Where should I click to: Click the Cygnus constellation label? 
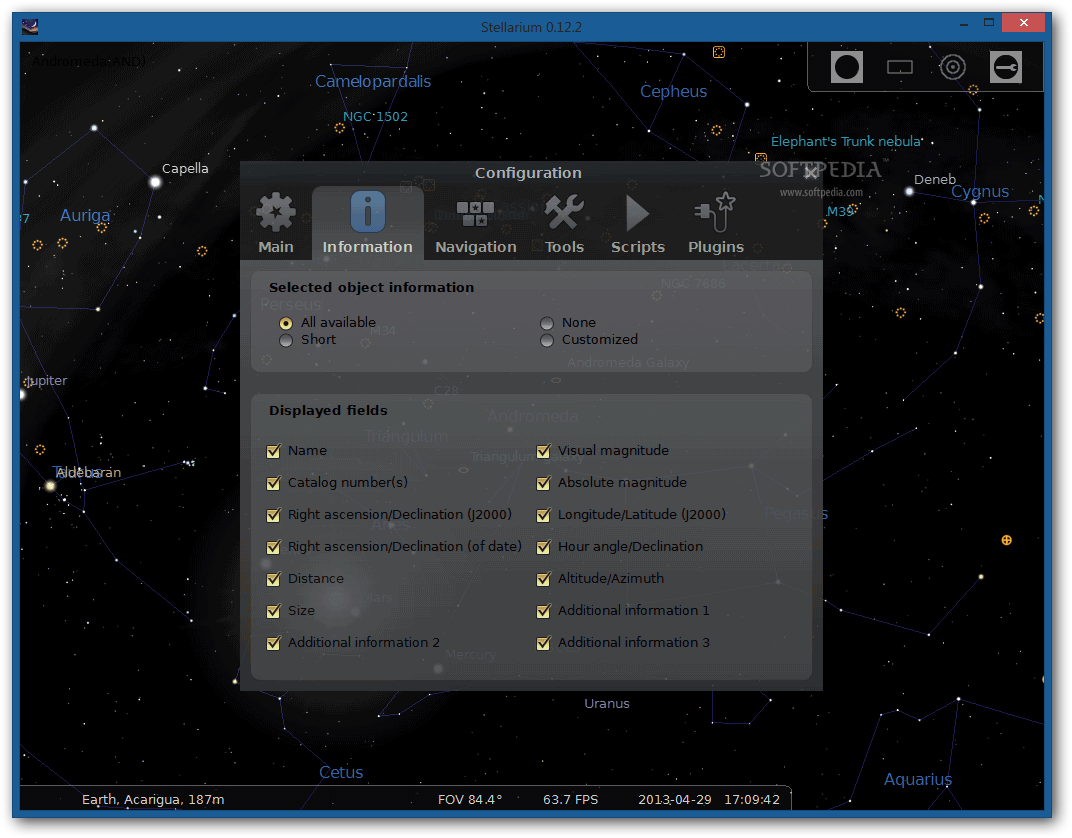(x=980, y=191)
